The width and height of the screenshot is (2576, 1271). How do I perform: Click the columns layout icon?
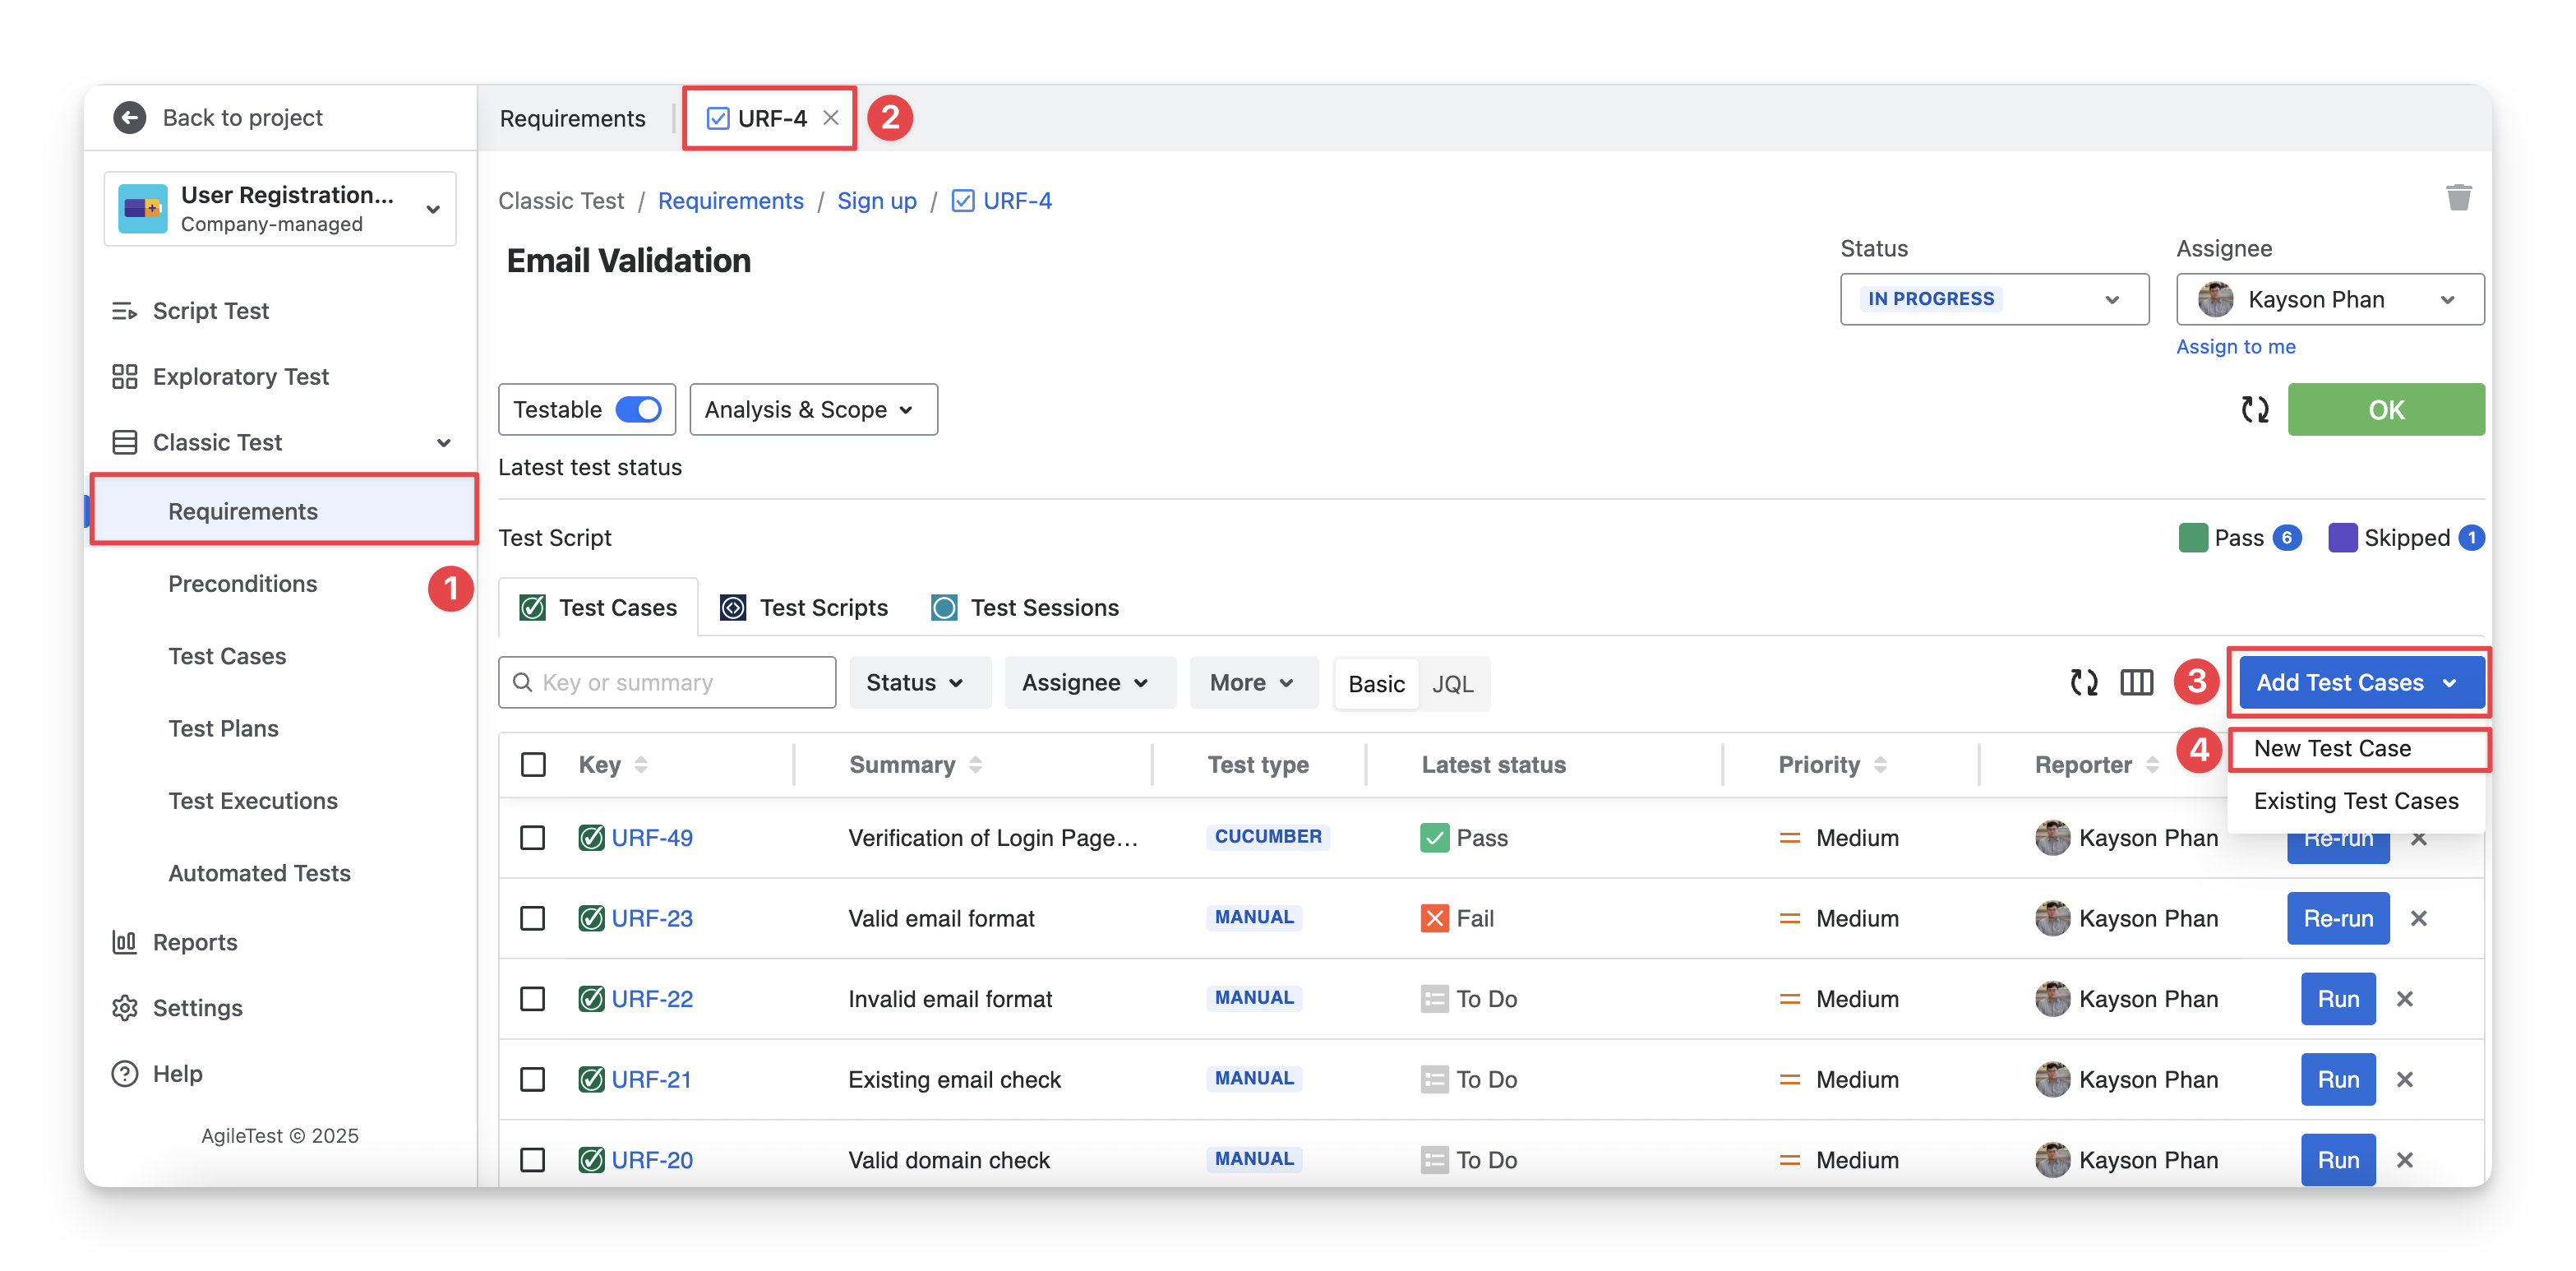[2136, 683]
